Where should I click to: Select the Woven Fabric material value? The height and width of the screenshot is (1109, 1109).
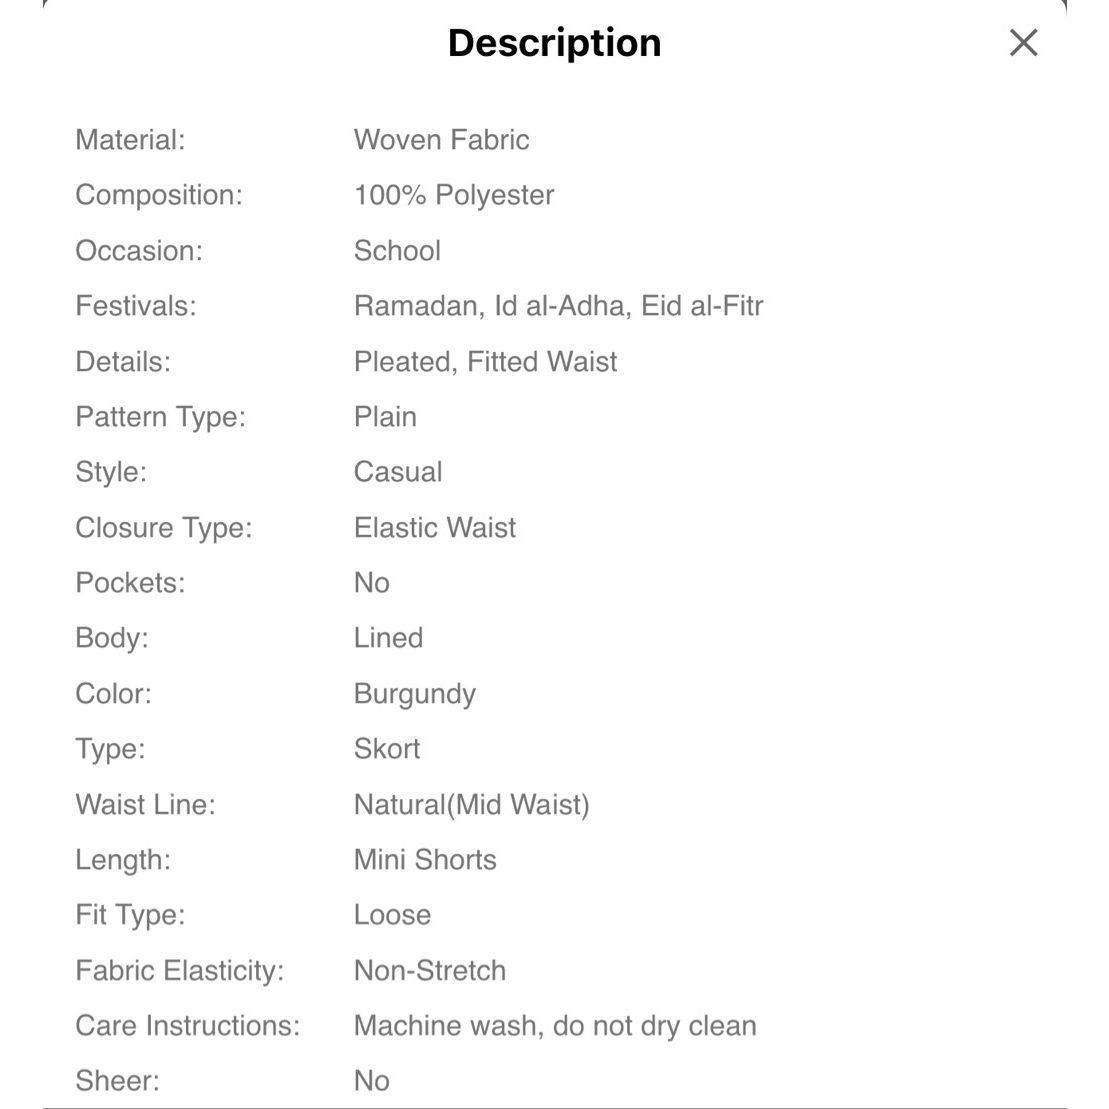click(441, 139)
